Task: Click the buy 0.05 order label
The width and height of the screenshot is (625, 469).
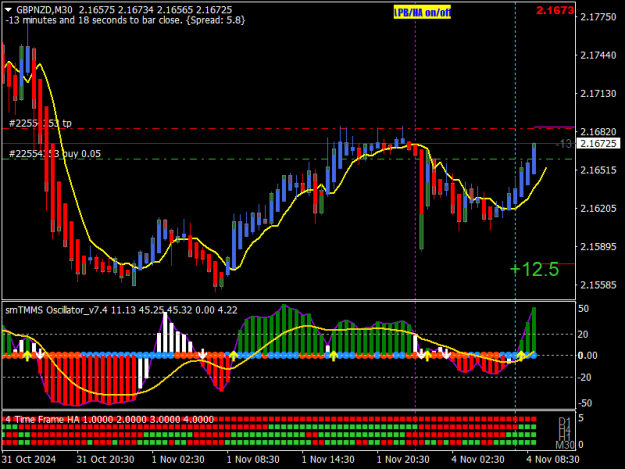Action: point(55,154)
